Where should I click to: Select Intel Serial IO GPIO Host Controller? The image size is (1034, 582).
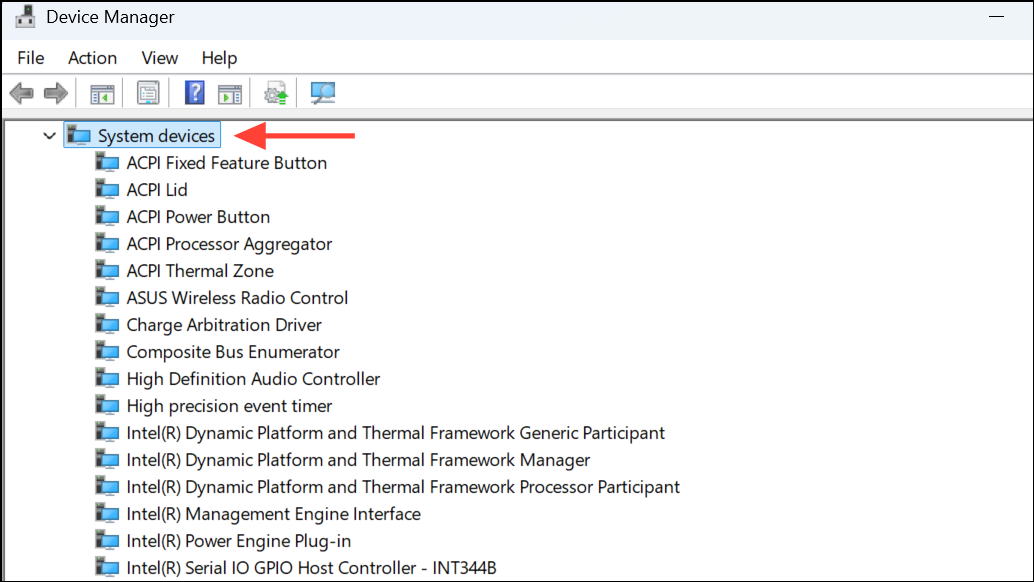click(x=311, y=568)
